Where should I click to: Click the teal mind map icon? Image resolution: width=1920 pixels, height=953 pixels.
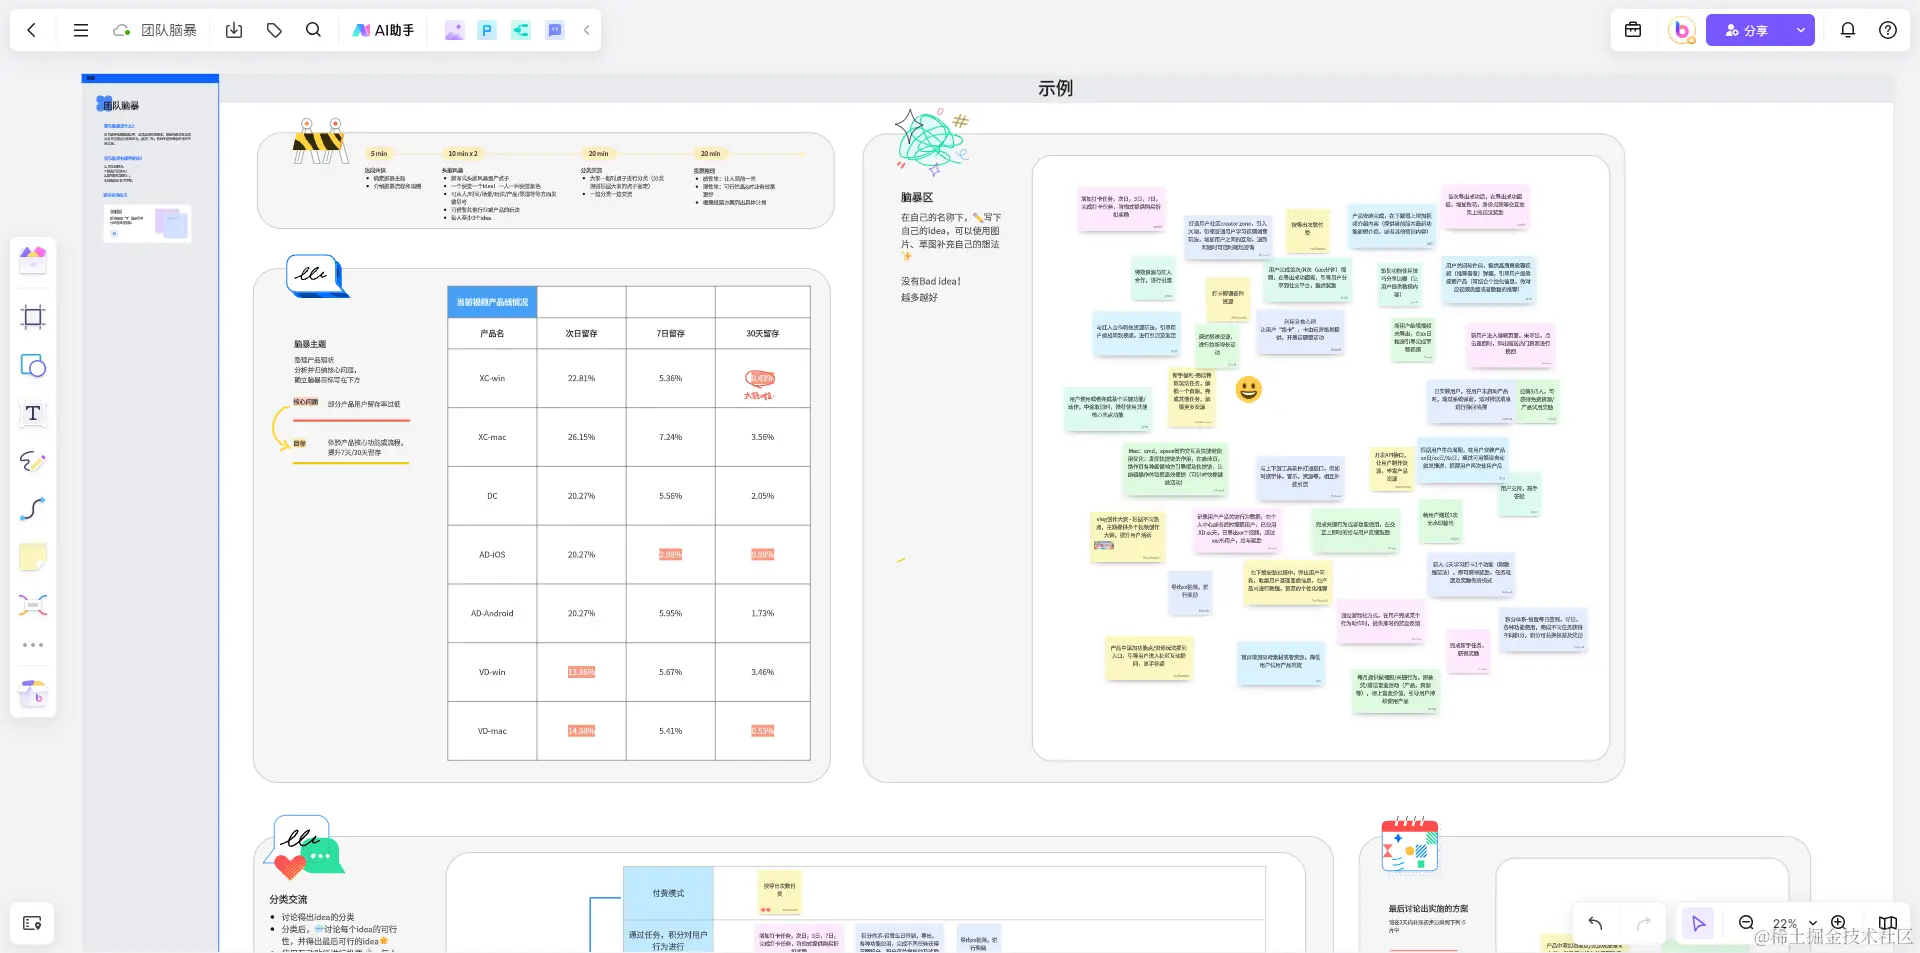point(521,30)
